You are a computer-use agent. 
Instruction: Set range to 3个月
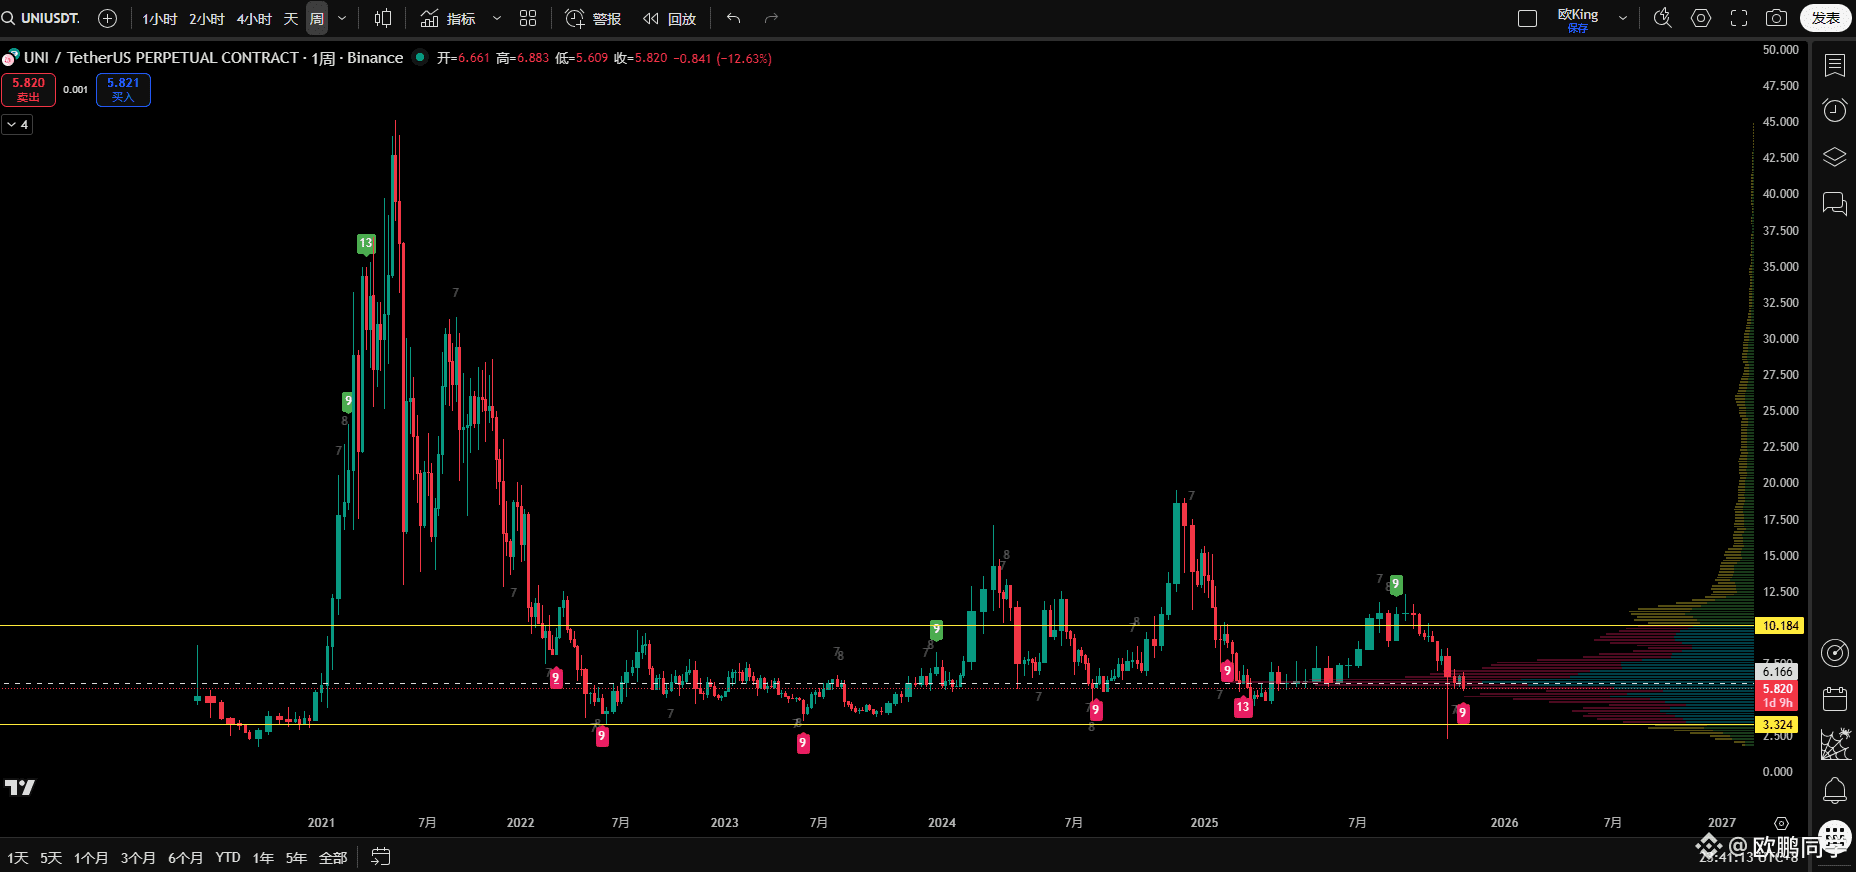pos(138,857)
